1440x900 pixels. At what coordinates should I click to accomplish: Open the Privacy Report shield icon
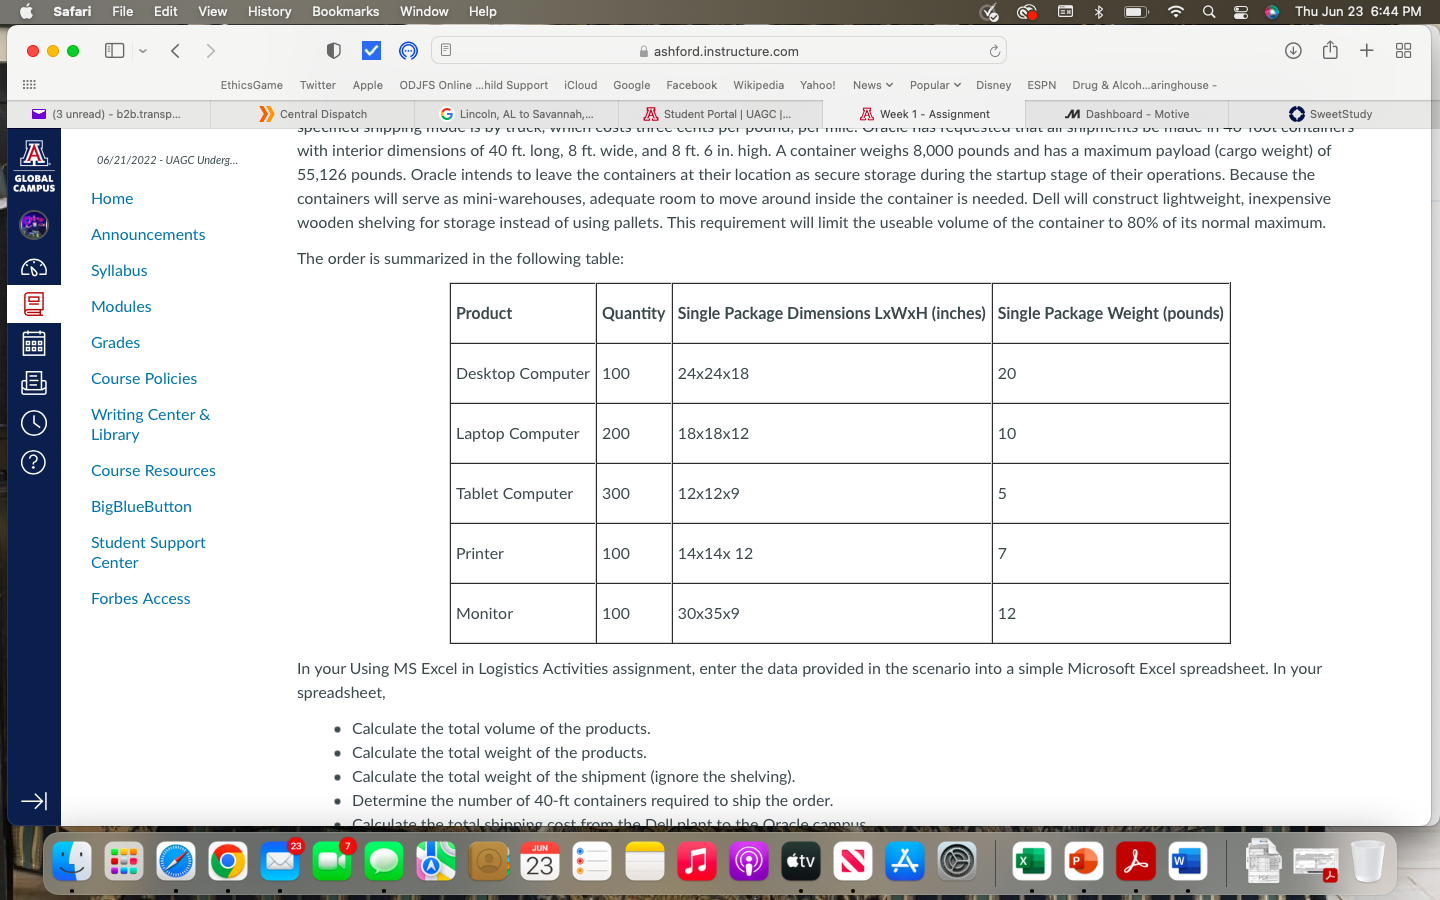334,51
